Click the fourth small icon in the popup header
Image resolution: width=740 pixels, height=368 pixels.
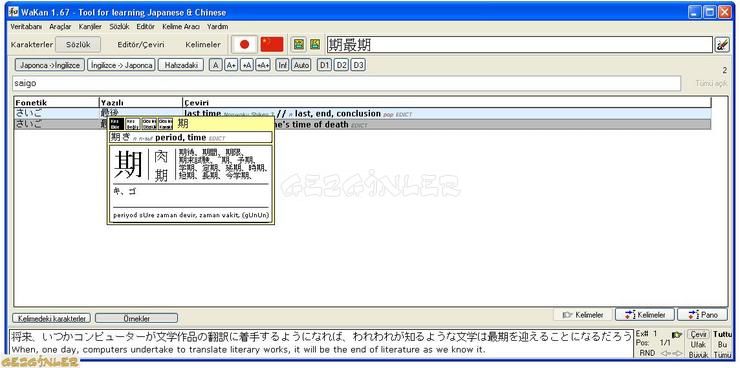coord(165,124)
